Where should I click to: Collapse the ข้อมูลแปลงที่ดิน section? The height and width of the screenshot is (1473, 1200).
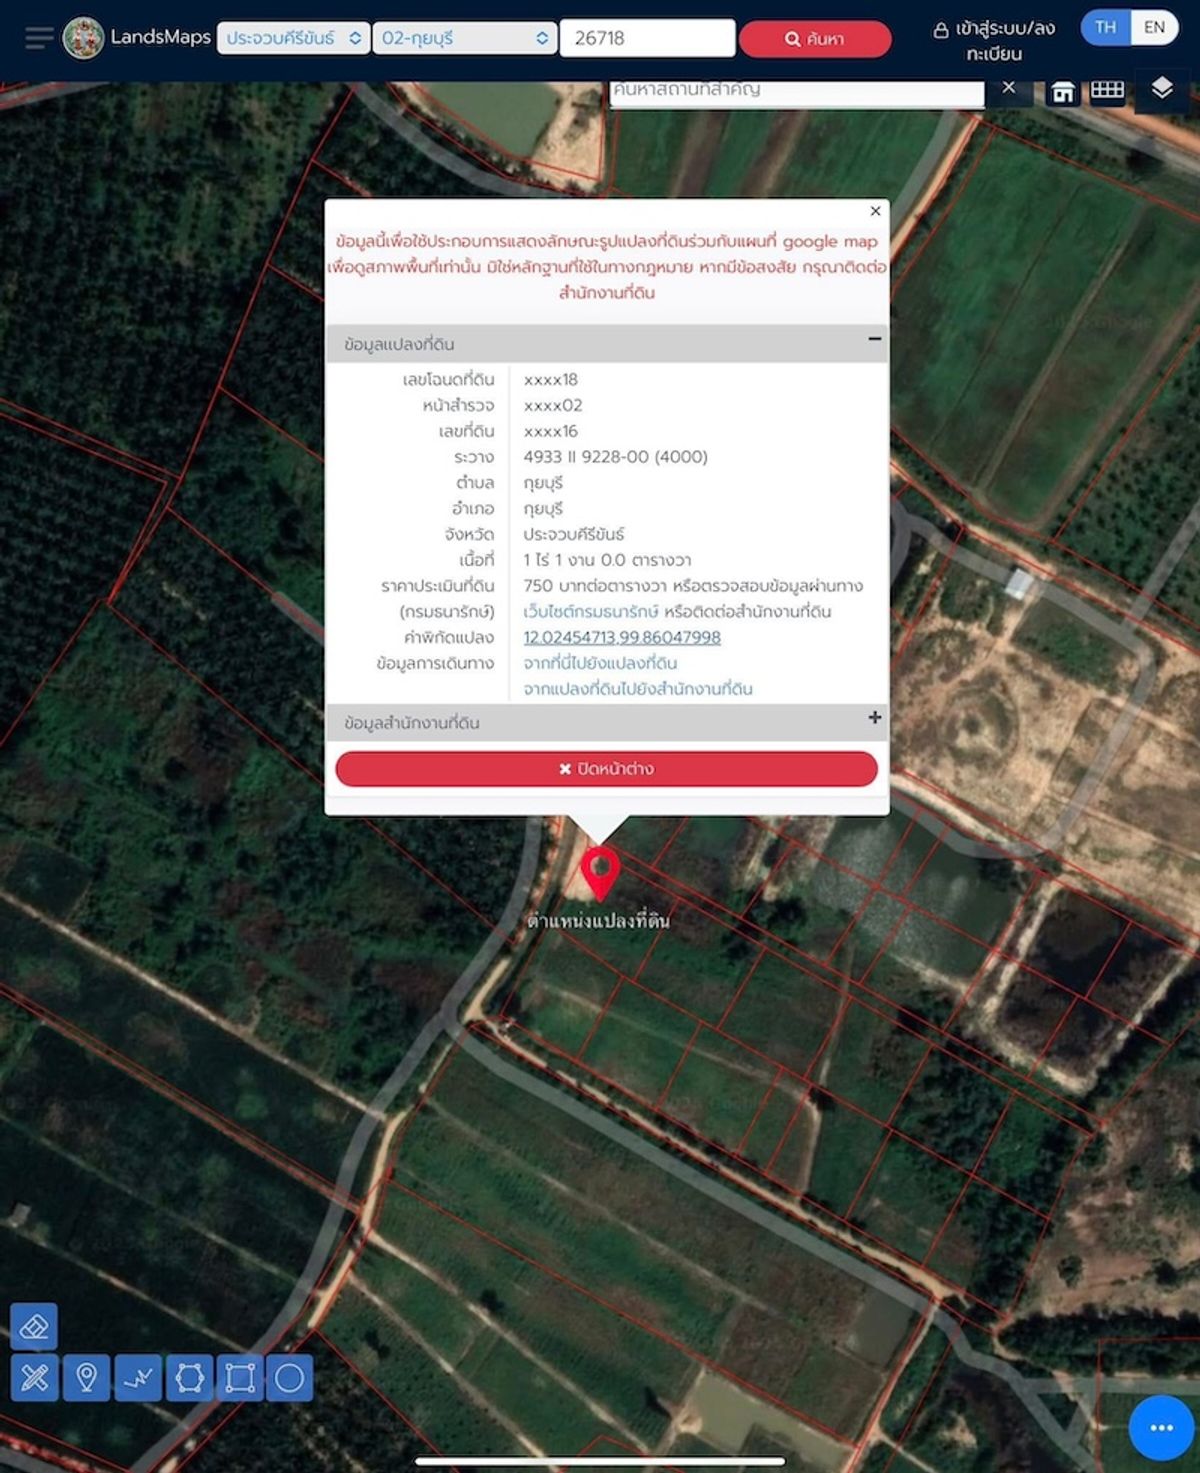(x=874, y=340)
